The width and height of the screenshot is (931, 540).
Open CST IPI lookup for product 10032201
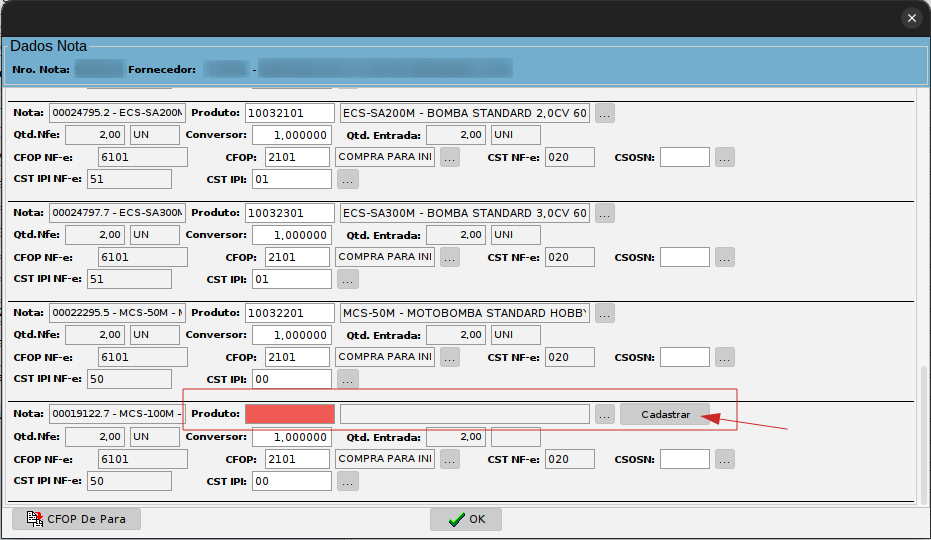coord(347,379)
